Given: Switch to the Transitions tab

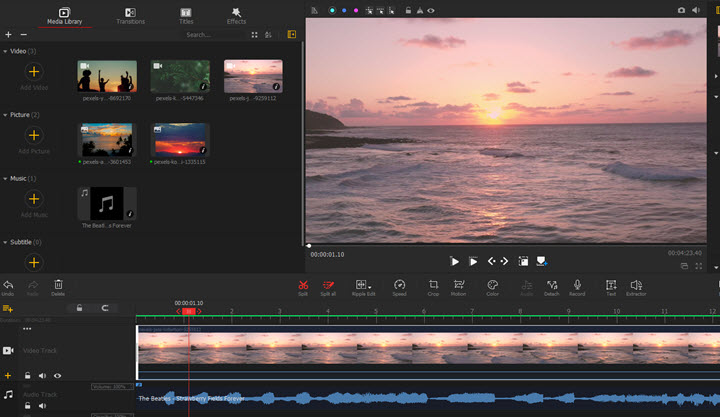Looking at the screenshot, I should click(x=130, y=15).
